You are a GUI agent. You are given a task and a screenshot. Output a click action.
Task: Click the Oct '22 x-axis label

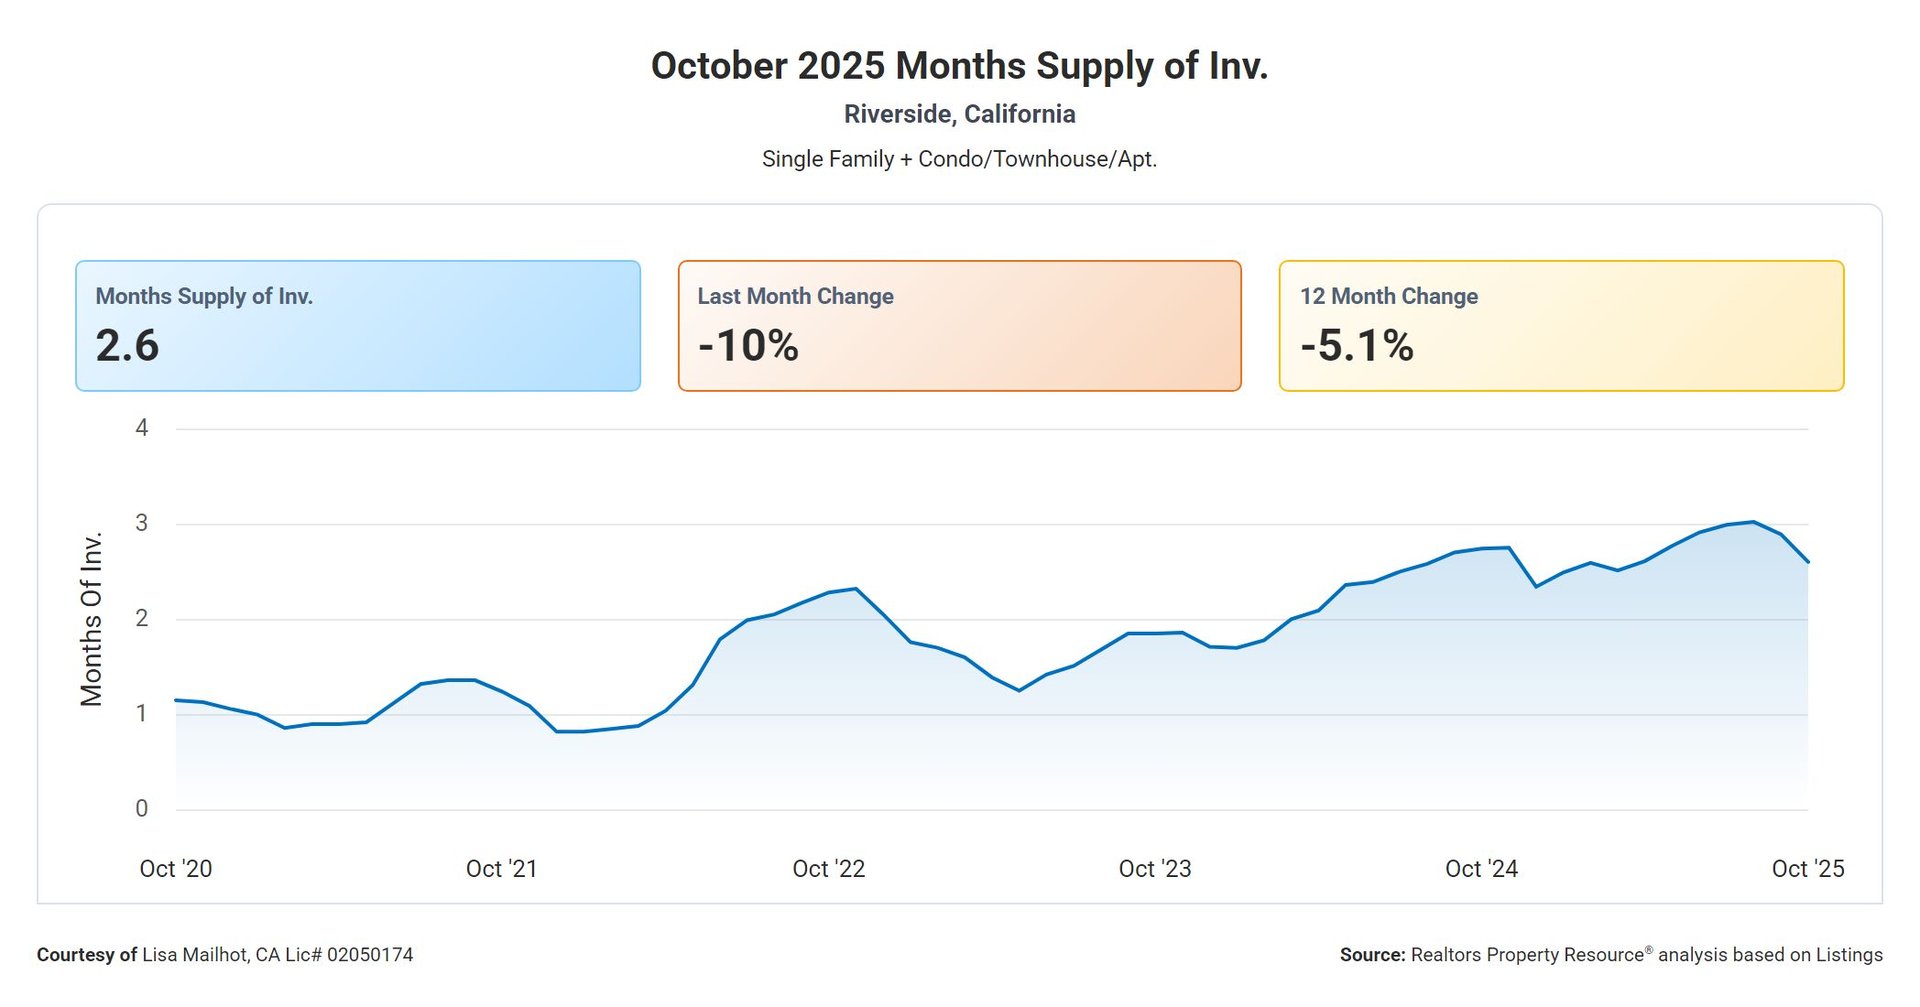pyautogui.click(x=828, y=869)
